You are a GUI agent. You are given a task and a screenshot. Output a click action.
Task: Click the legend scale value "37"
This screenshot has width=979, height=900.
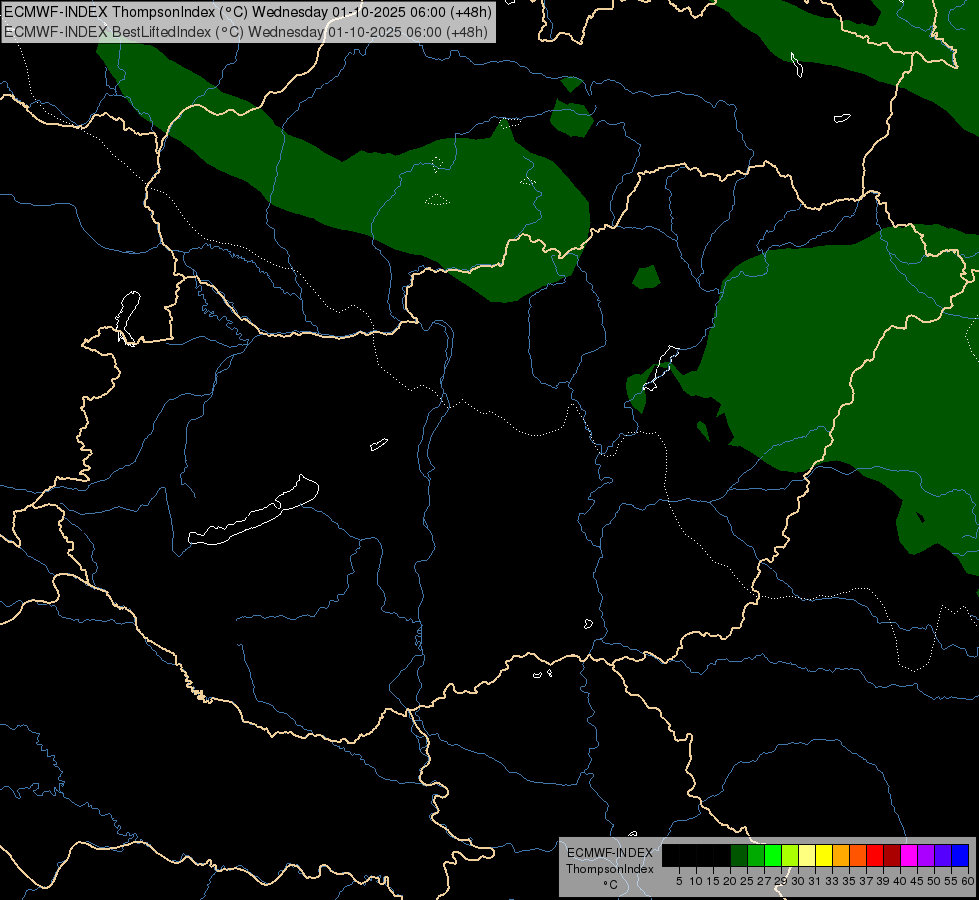tap(866, 881)
